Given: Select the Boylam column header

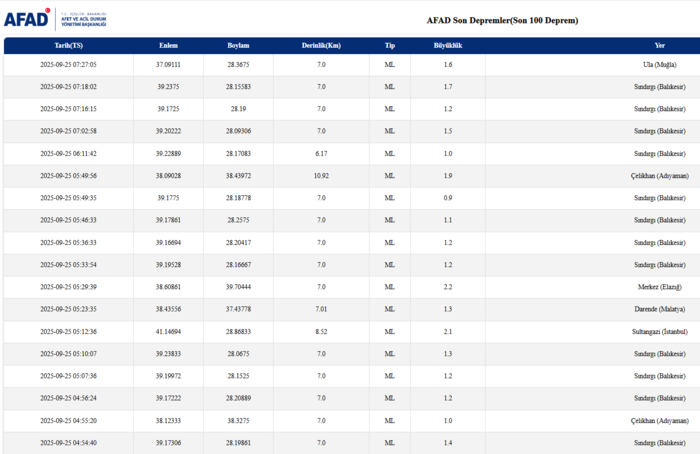Looking at the screenshot, I should 238,46.
